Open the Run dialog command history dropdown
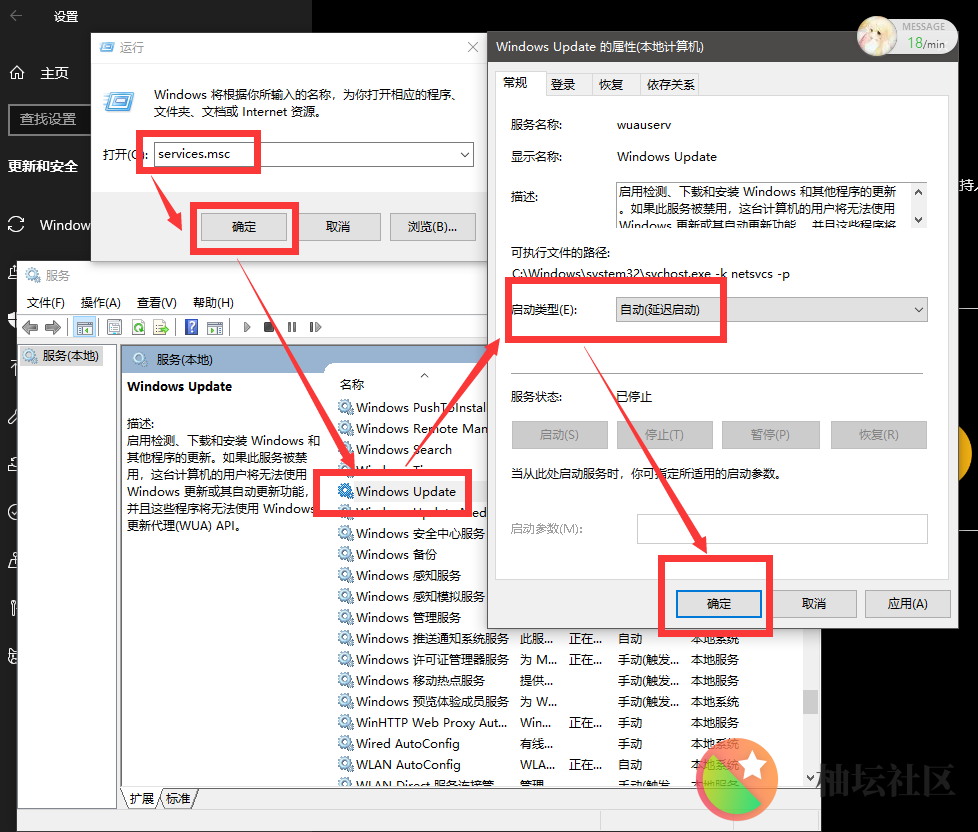This screenshot has height=832, width=978. [x=465, y=154]
